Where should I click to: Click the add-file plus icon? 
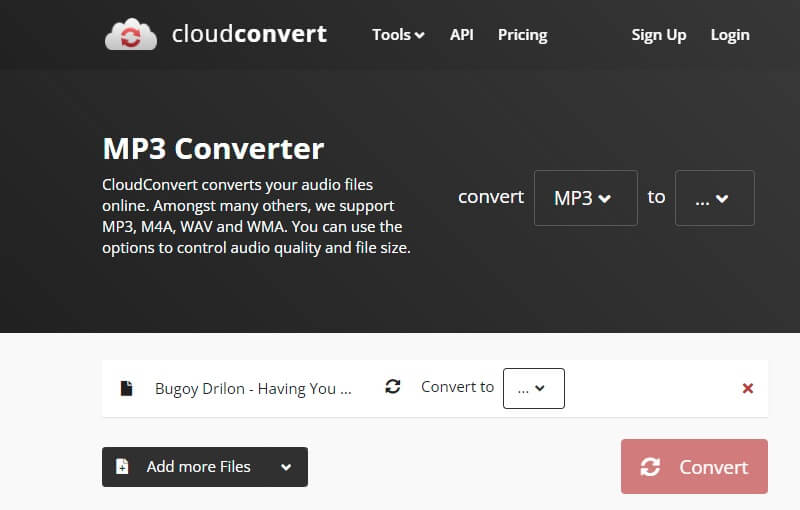pyautogui.click(x=122, y=466)
